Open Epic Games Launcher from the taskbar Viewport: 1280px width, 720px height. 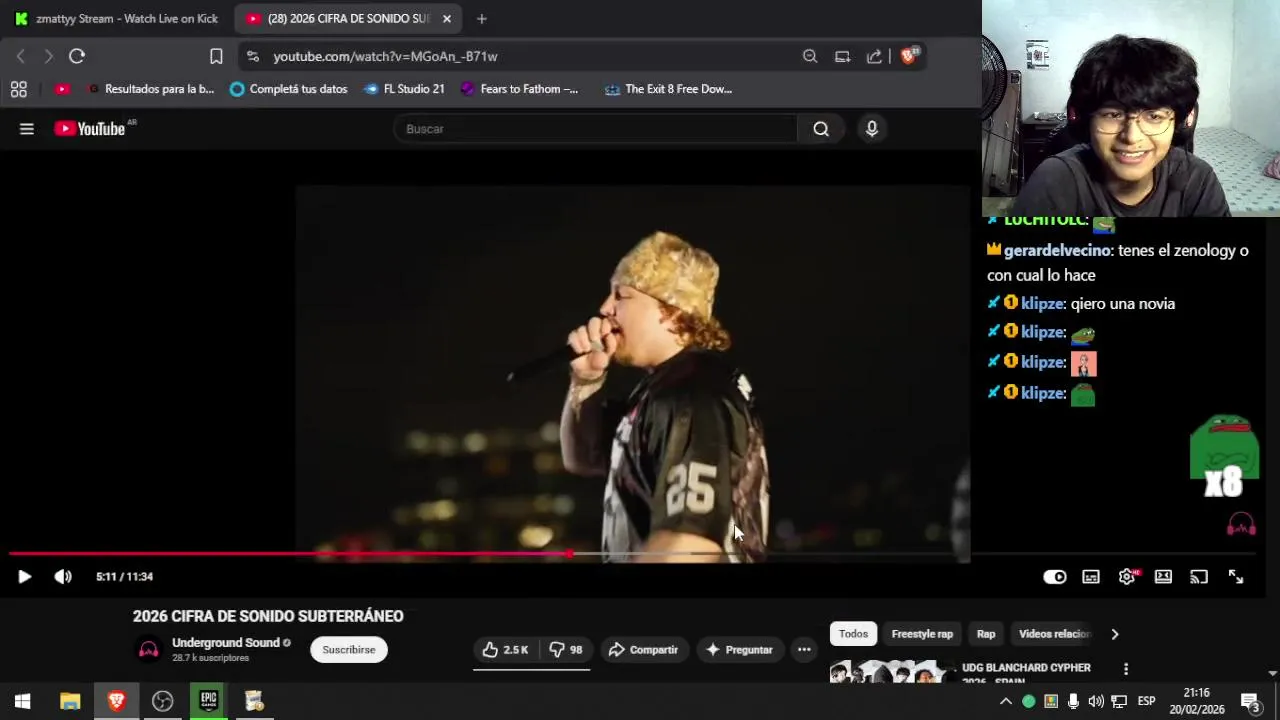tap(208, 701)
